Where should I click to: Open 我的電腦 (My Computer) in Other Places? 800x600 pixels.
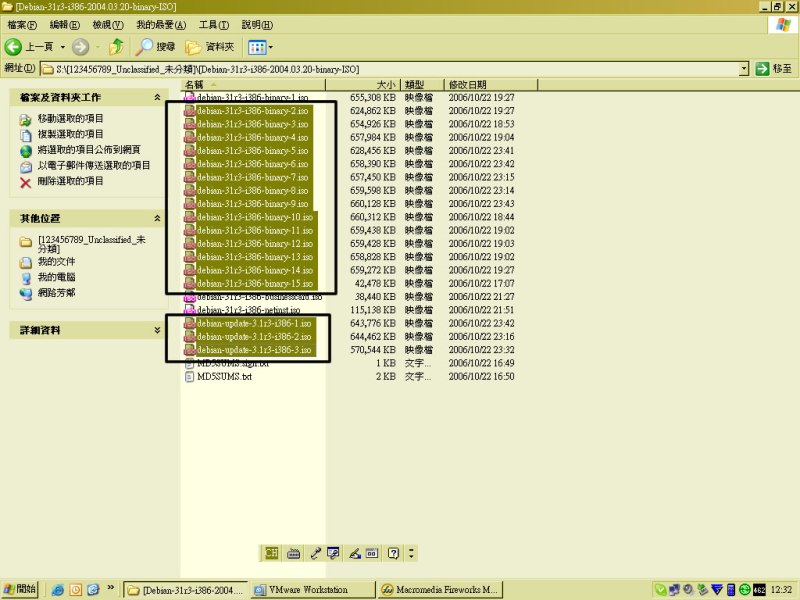56,277
